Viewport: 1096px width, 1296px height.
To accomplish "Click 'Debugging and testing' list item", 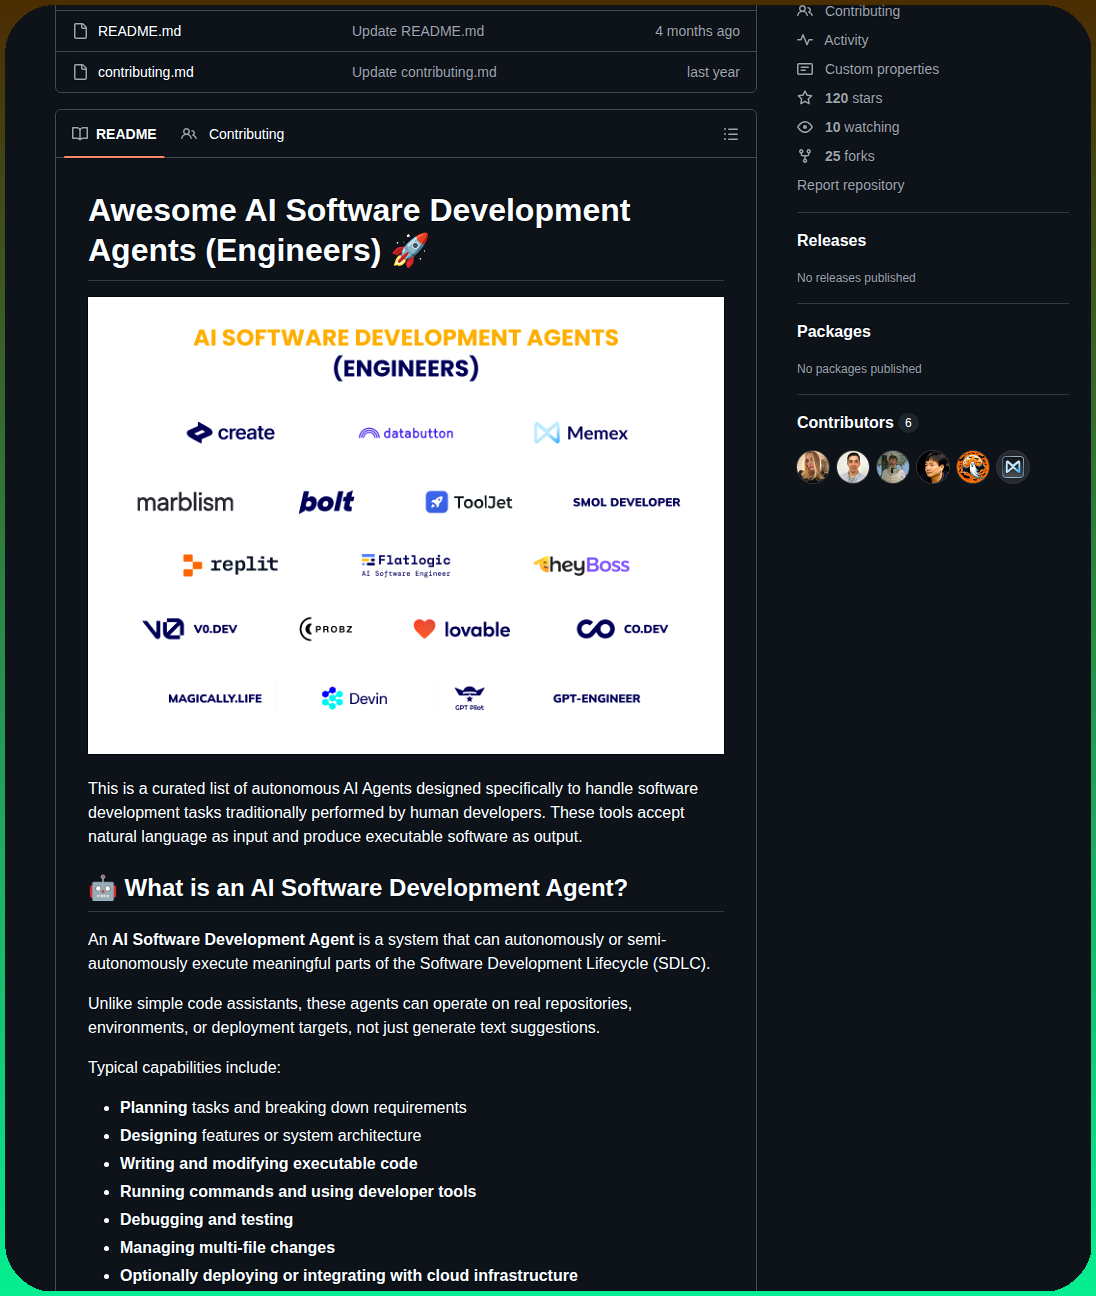I will point(206,1220).
